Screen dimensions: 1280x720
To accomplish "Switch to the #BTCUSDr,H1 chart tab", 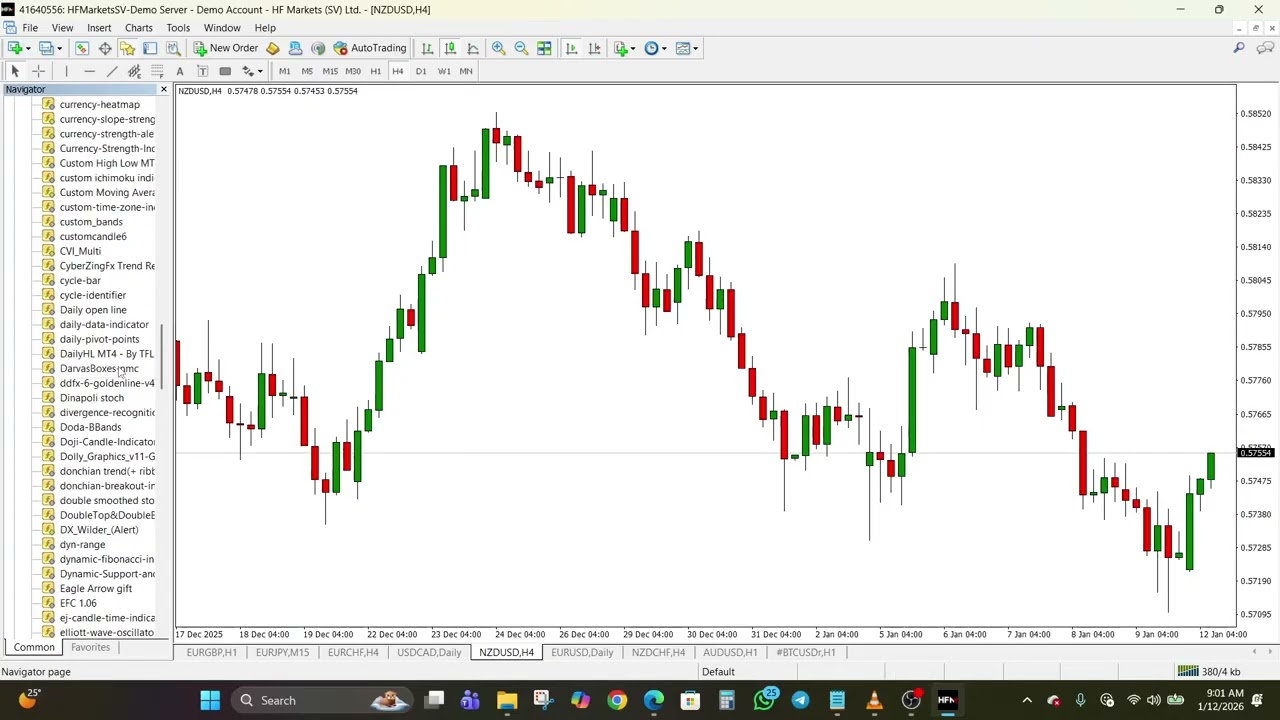I will click(805, 652).
